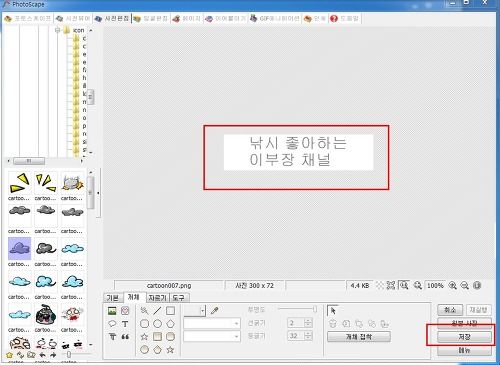This screenshot has width=500, height=365.
Task: Select the speech balloon tool
Action: (112, 324)
